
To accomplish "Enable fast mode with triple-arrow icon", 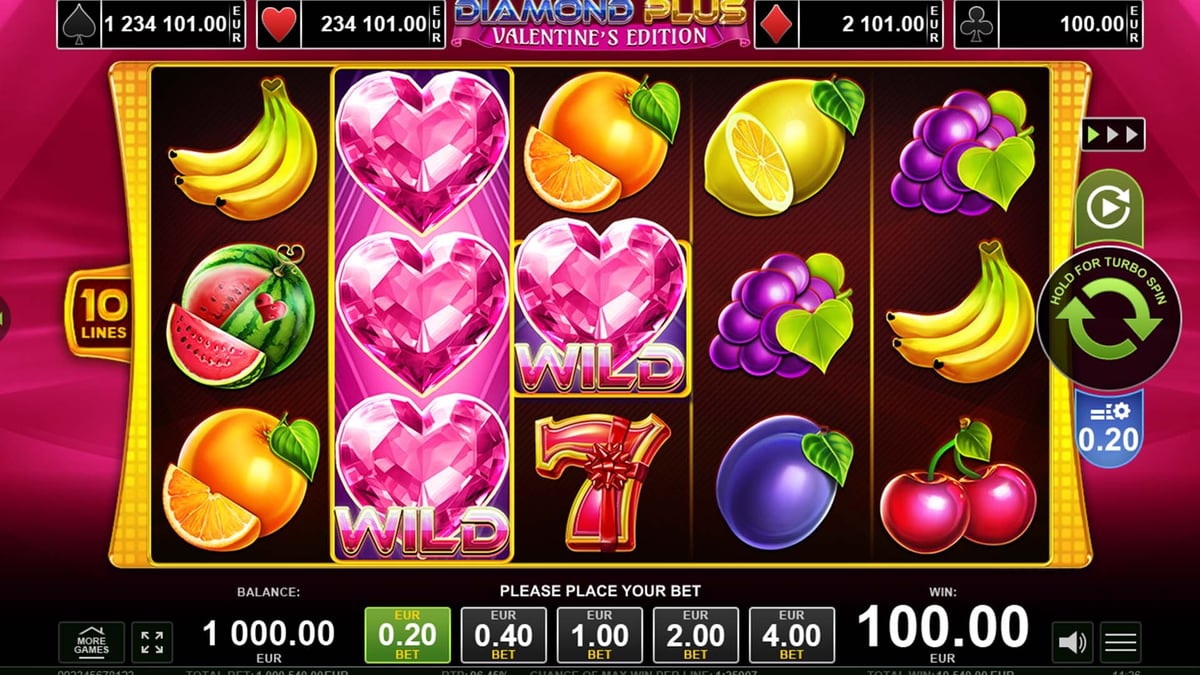I will [1113, 134].
